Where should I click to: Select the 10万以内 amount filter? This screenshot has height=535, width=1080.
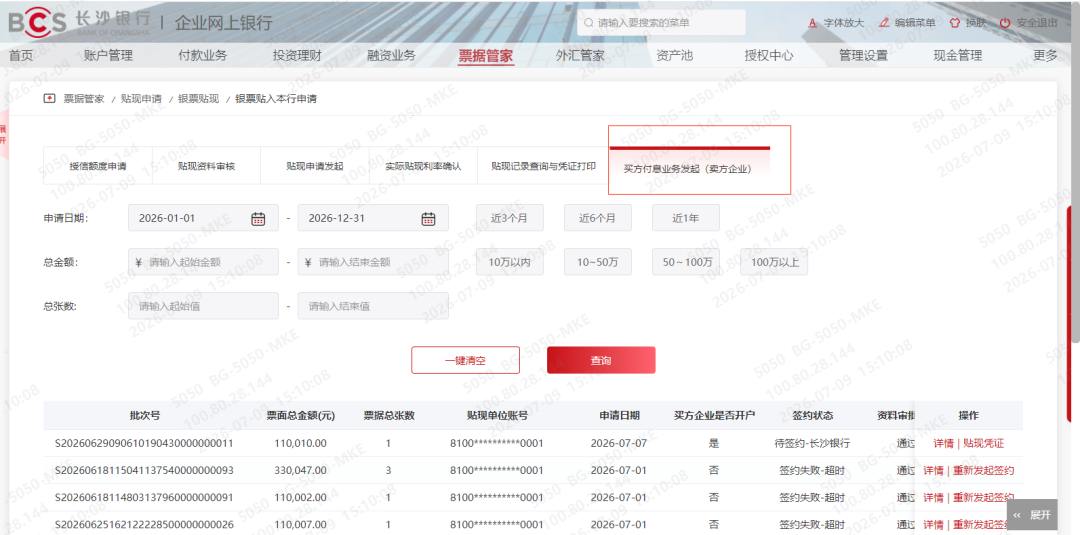click(510, 262)
